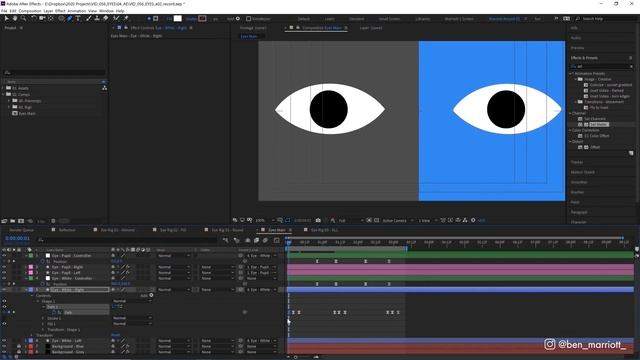Select the Selection arrow tool

tap(7, 18)
